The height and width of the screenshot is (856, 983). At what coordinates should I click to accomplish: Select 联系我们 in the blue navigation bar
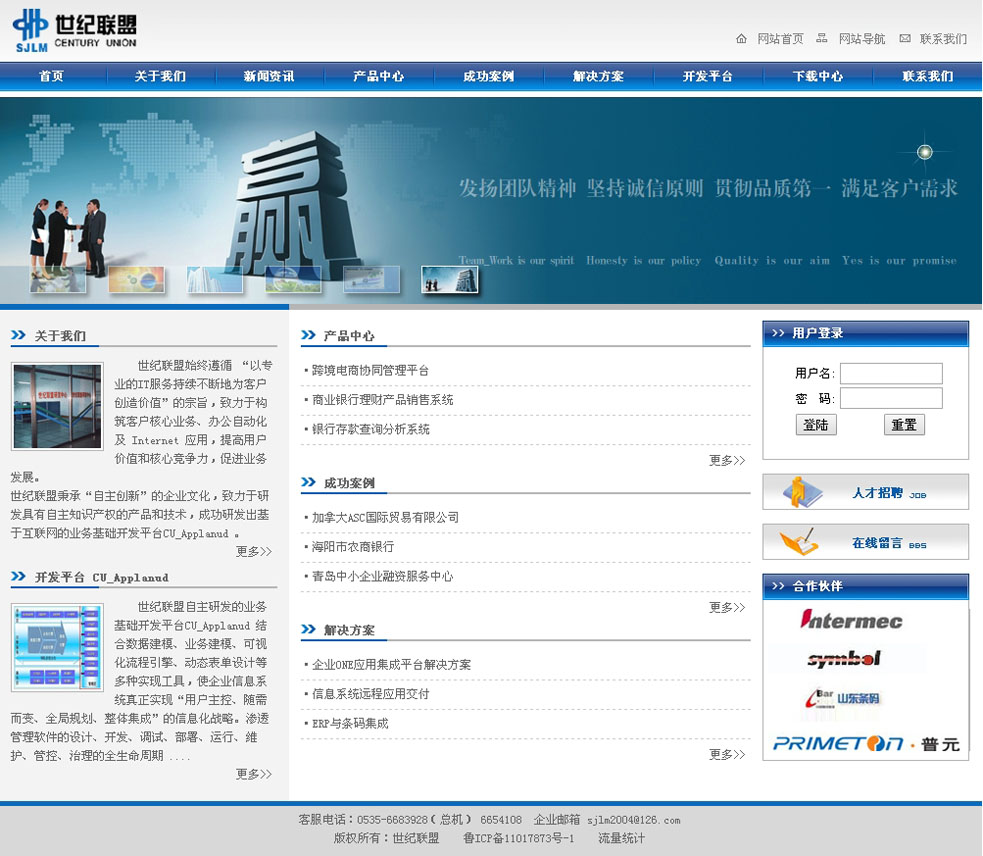click(x=928, y=76)
